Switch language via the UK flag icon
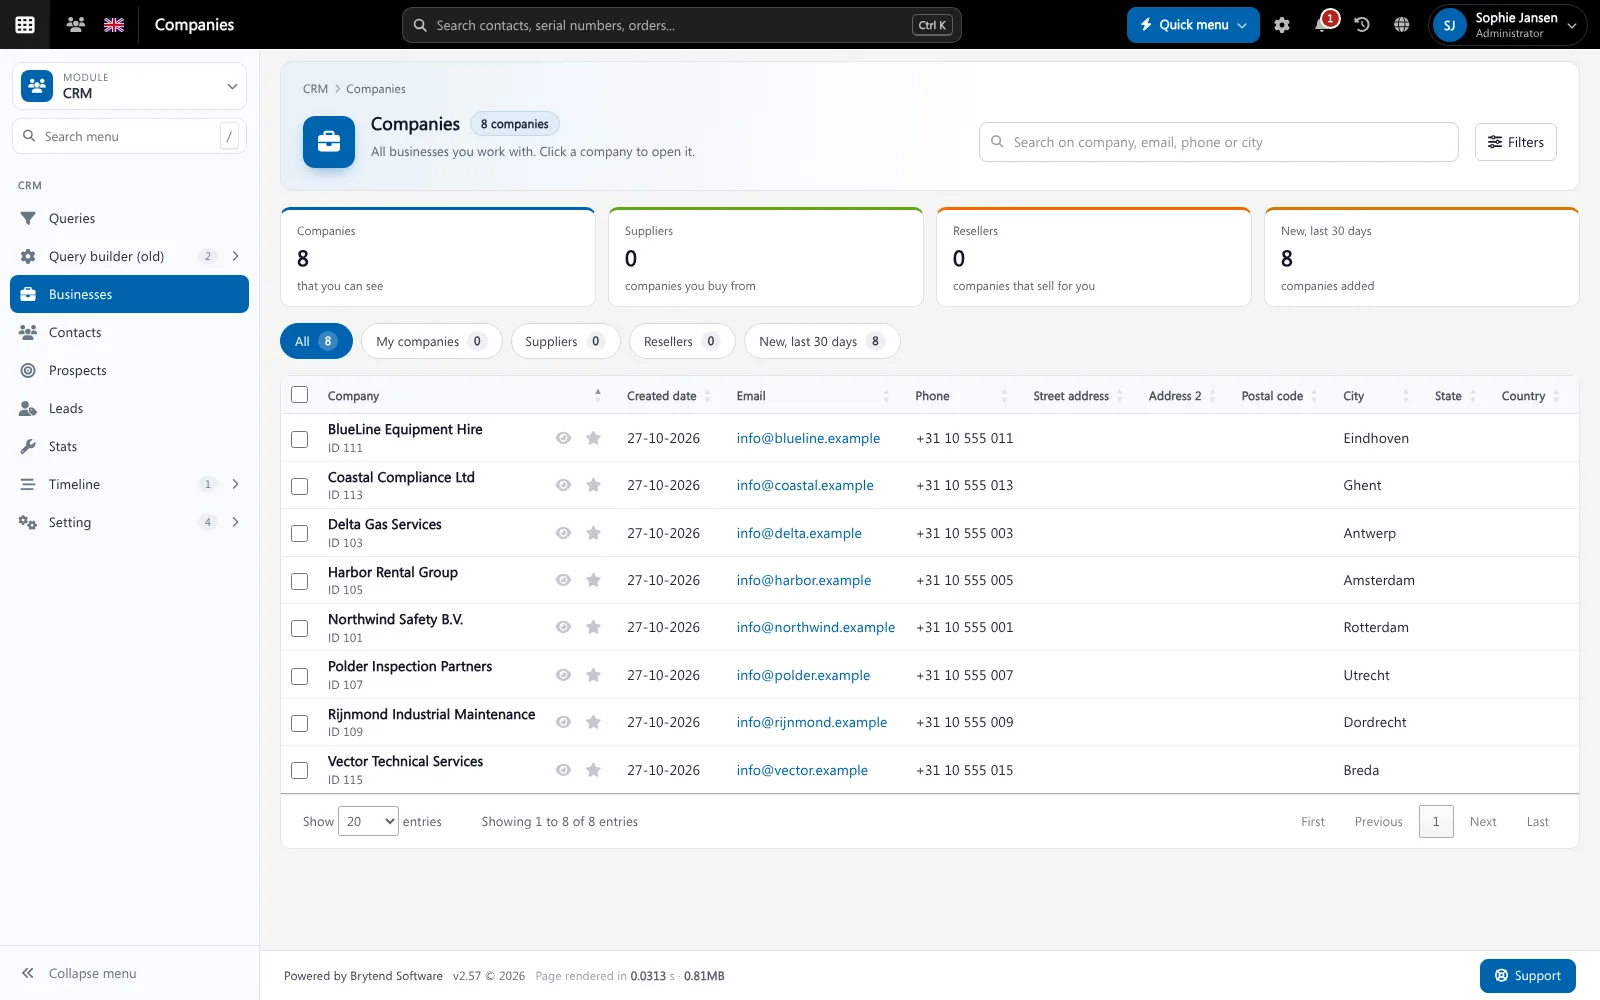The width and height of the screenshot is (1600, 1000). [x=114, y=25]
